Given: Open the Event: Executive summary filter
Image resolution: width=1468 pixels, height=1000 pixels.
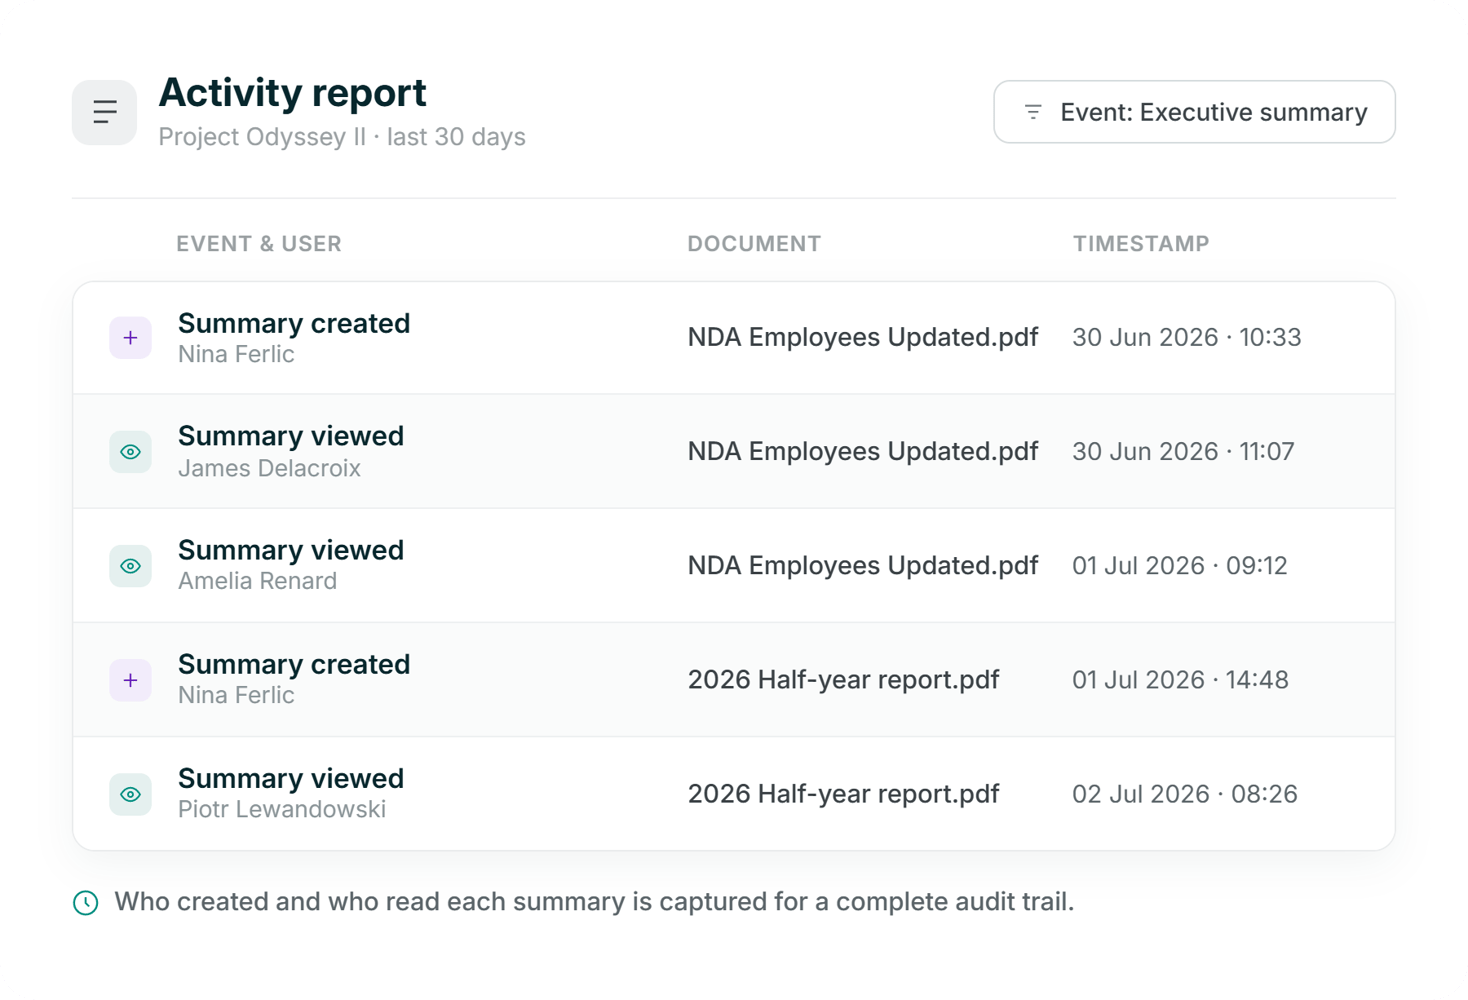Looking at the screenshot, I should pyautogui.click(x=1194, y=112).
